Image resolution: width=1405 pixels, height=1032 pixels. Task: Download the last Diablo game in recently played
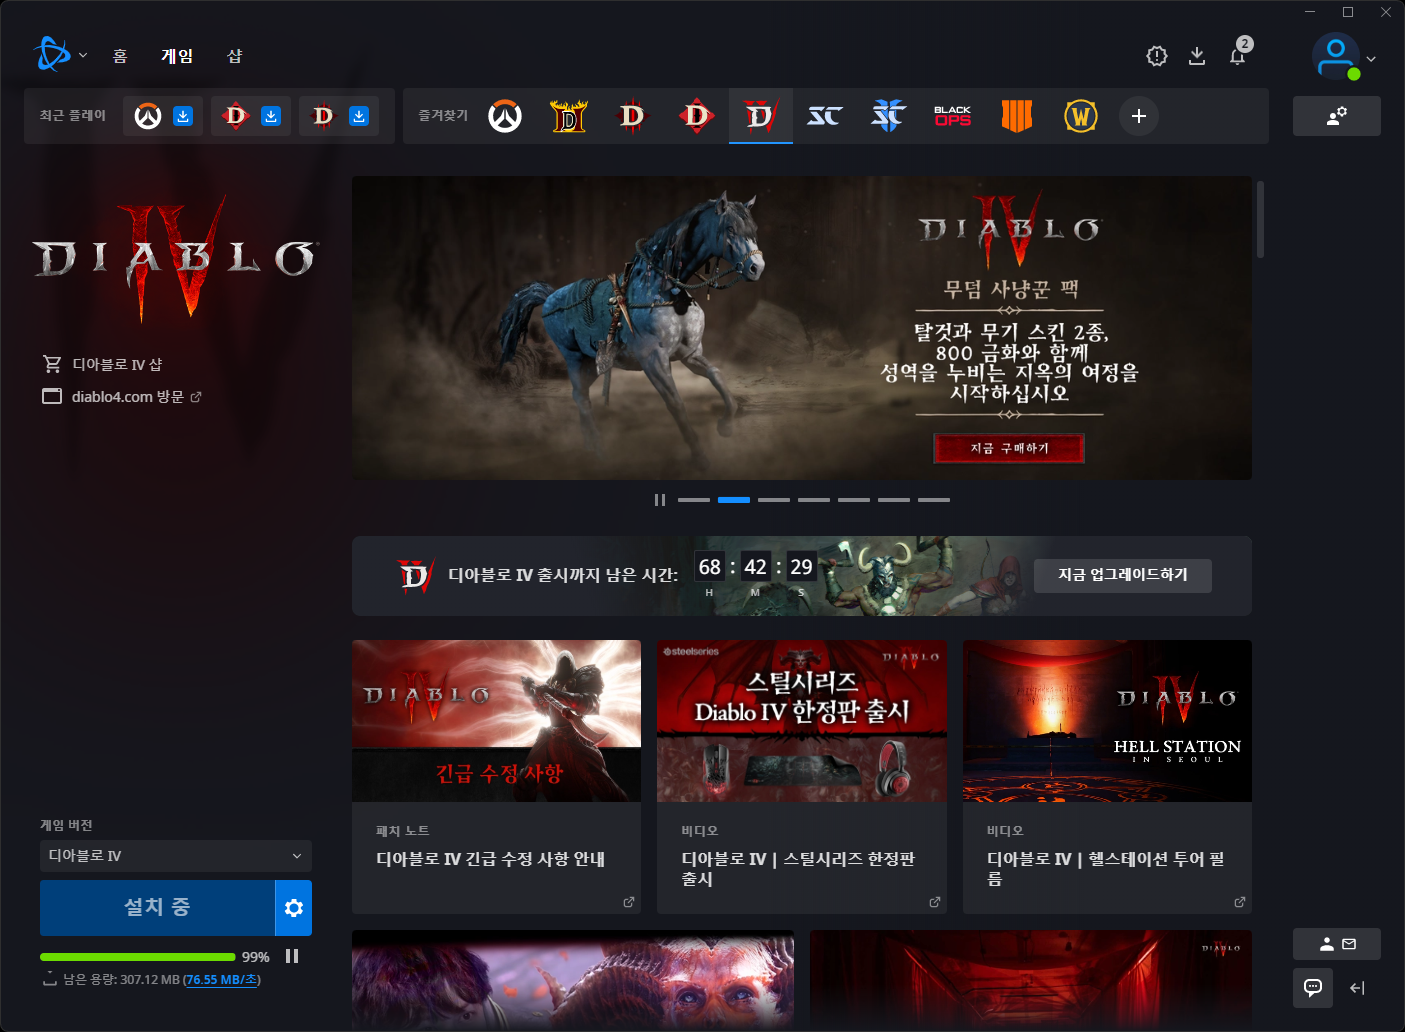(359, 116)
